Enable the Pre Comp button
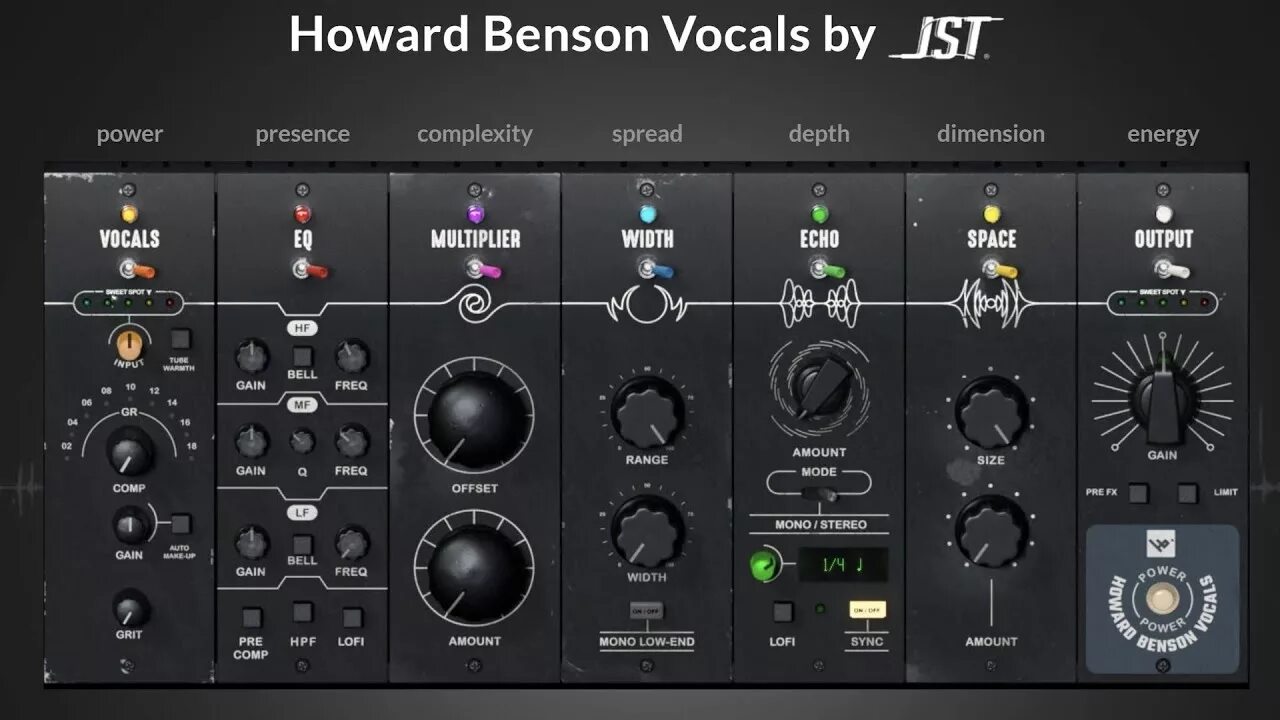This screenshot has height=720, width=1280. (x=252, y=617)
